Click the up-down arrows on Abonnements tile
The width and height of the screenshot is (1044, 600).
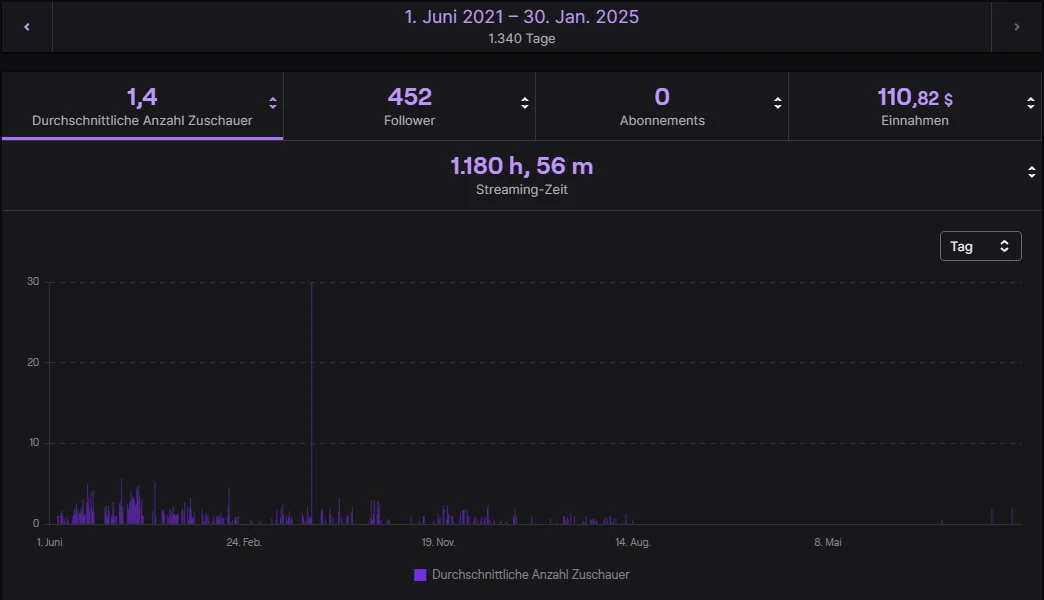pyautogui.click(x=777, y=103)
